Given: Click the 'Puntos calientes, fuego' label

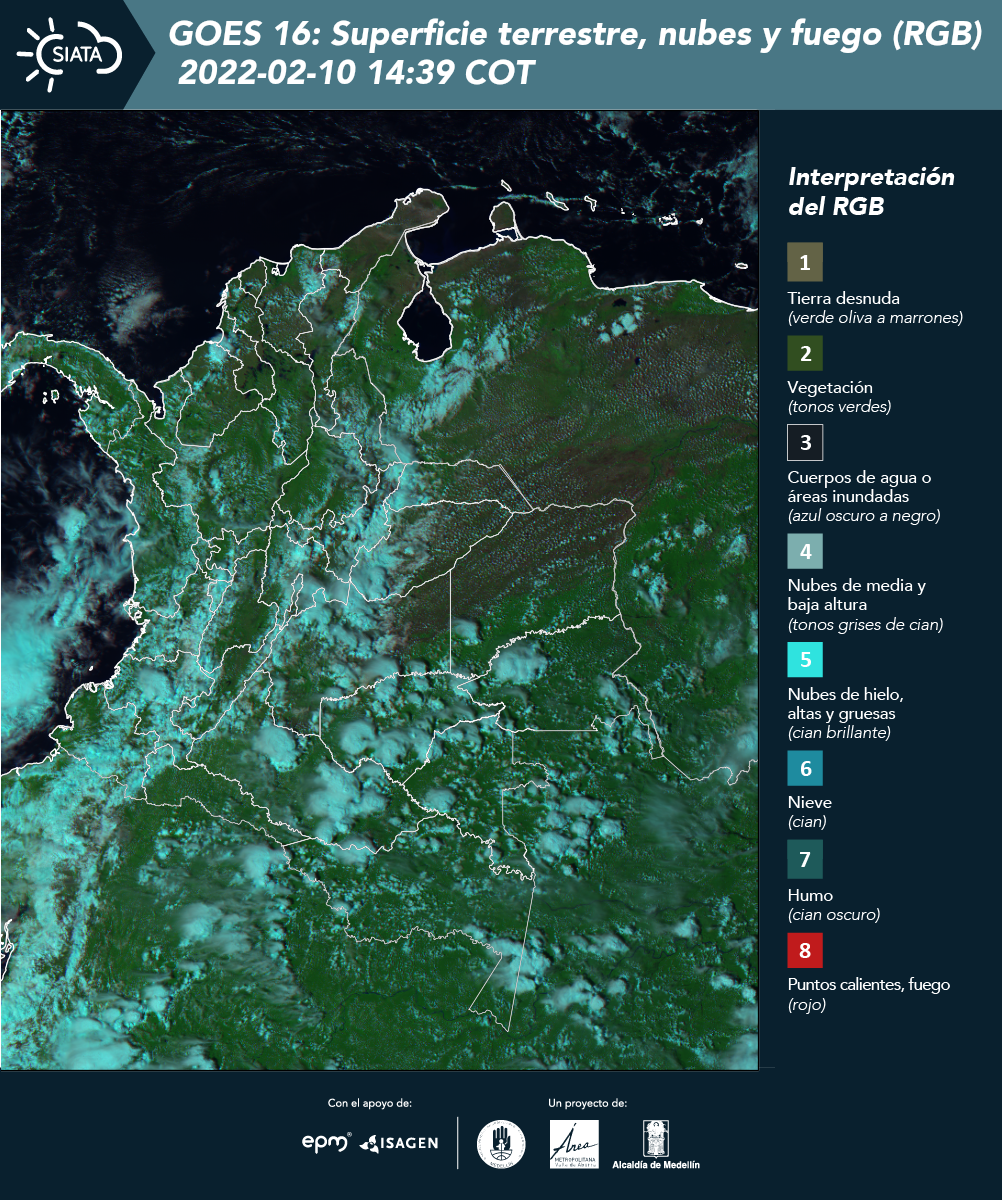Looking at the screenshot, I should (869, 984).
